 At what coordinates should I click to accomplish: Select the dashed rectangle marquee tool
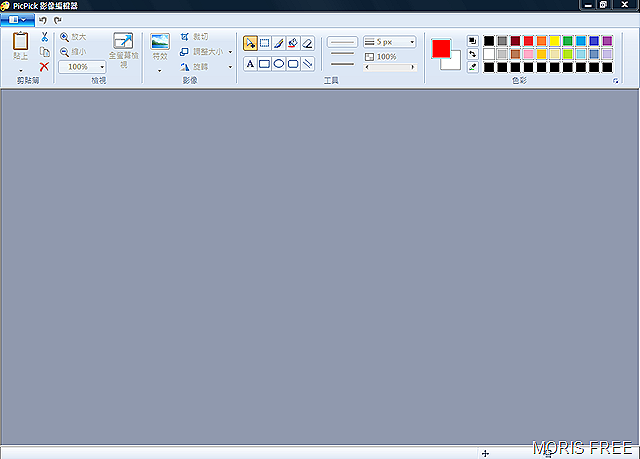(x=264, y=43)
